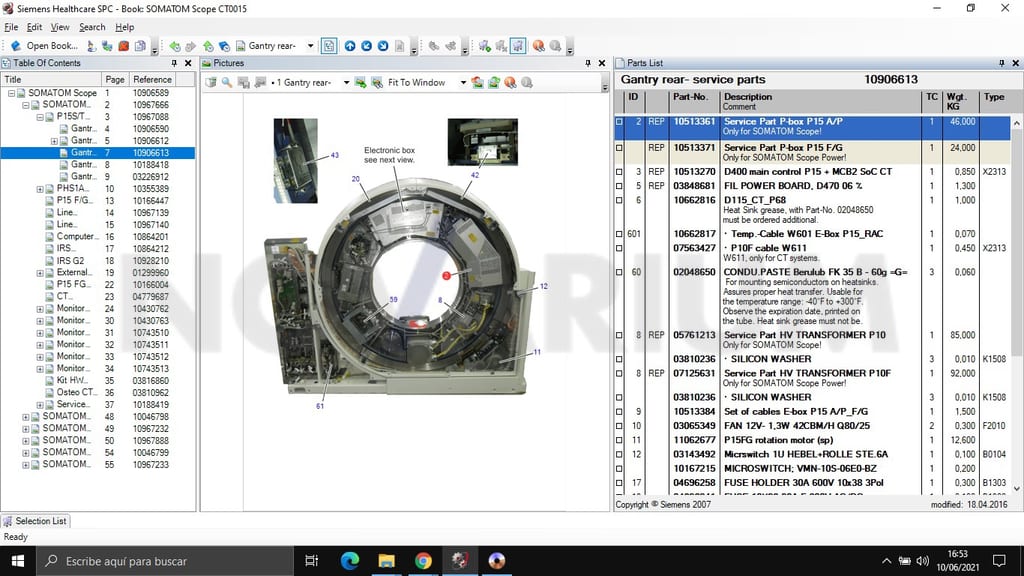Click the blue right arrow navigation icon

click(x=383, y=46)
